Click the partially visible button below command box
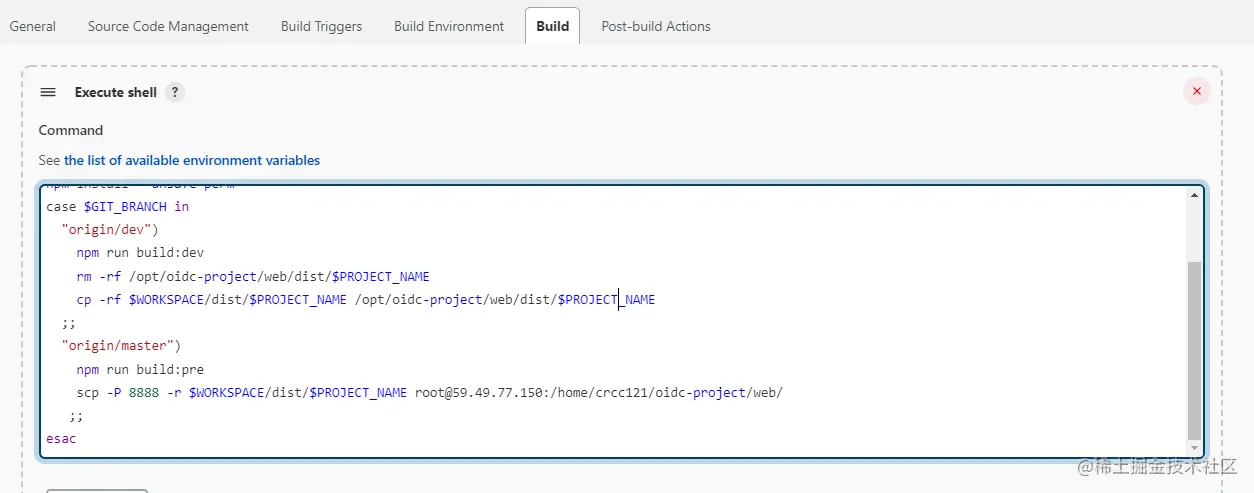1254x493 pixels. 97,490
